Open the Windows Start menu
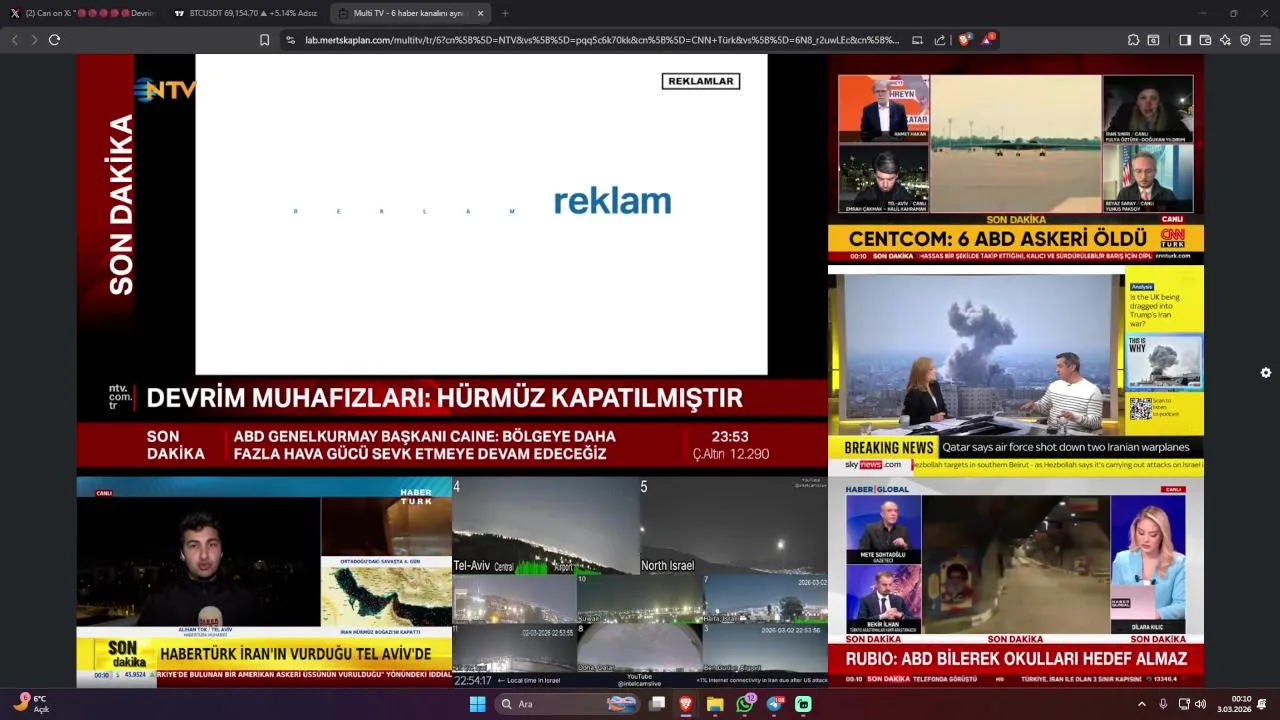Screen dimensions: 1280x720 click(x=478, y=704)
